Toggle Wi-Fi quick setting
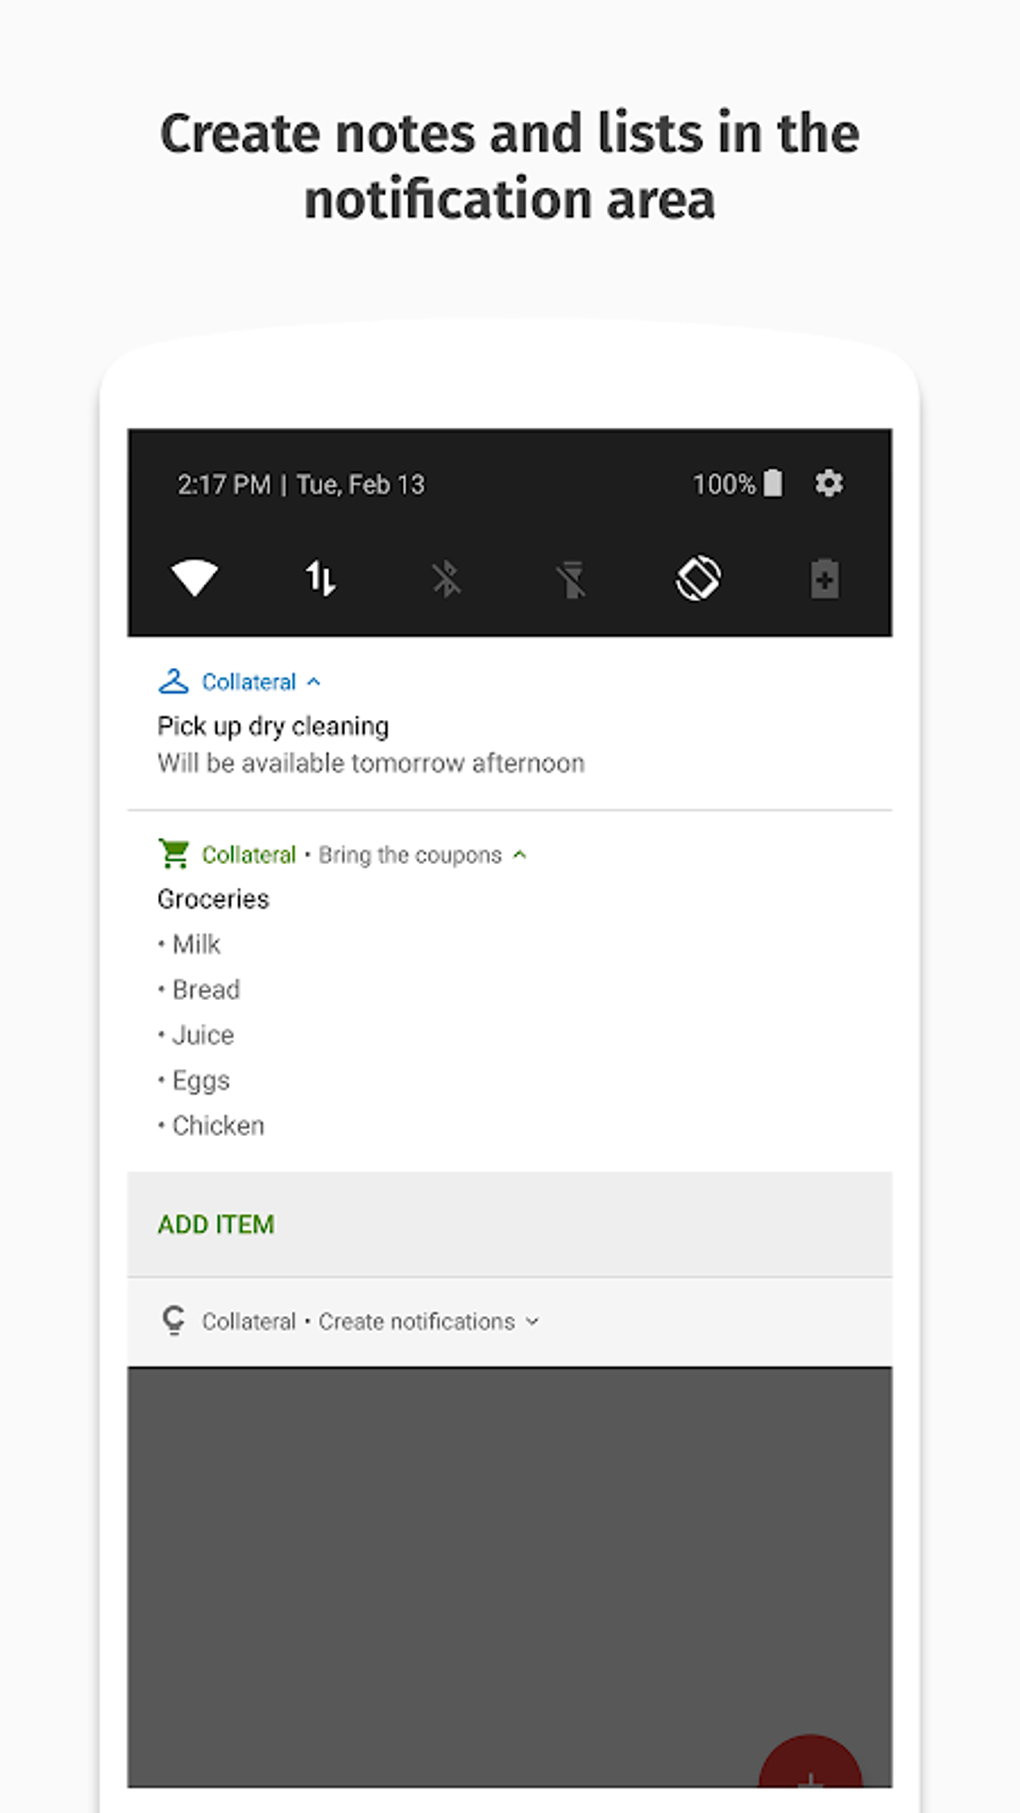 click(x=194, y=578)
